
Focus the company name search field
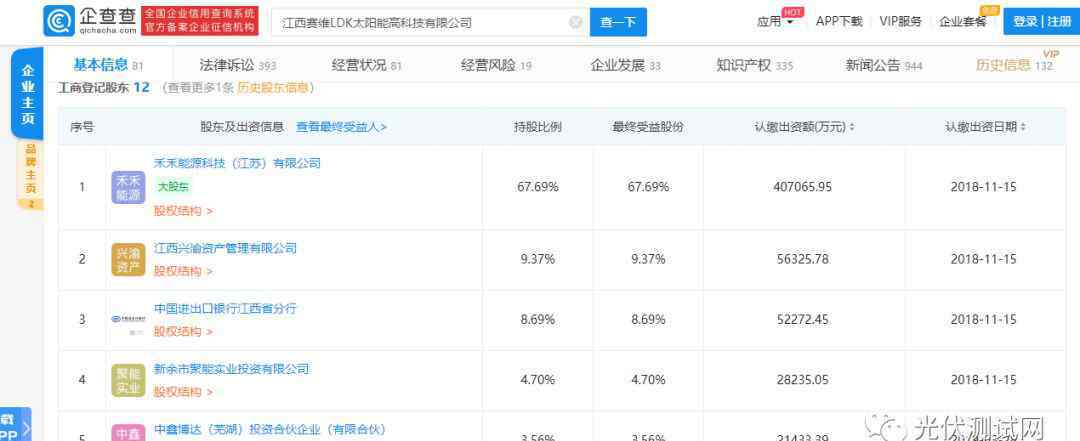click(430, 23)
